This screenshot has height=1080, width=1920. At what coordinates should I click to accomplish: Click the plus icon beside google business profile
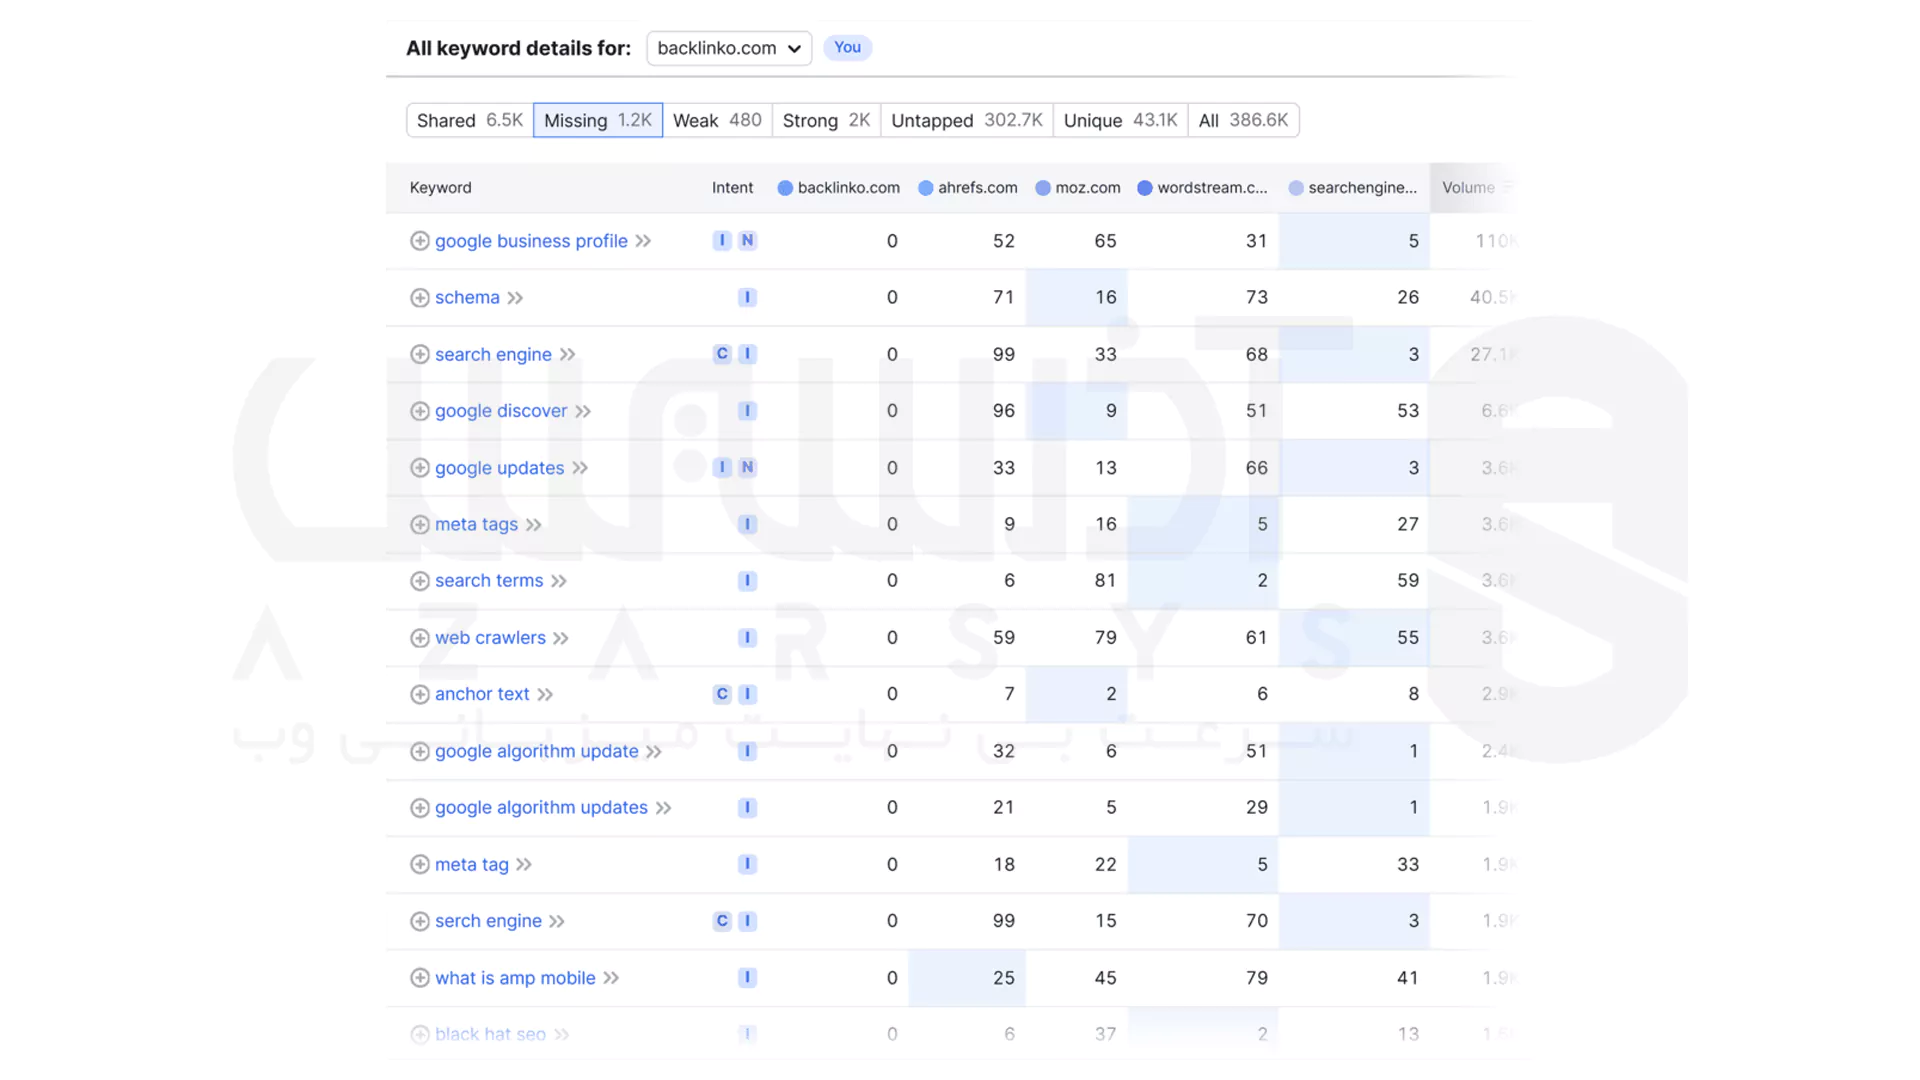pyautogui.click(x=420, y=241)
